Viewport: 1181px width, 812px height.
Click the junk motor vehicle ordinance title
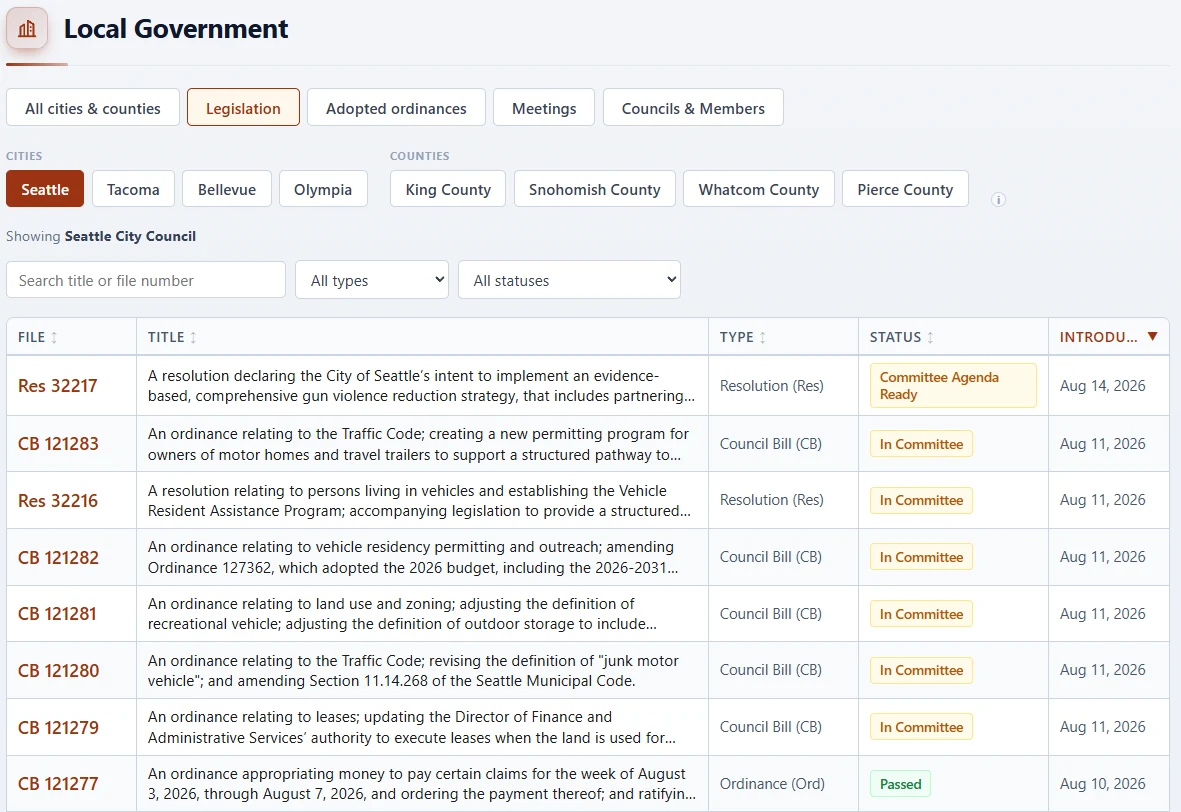(413, 670)
